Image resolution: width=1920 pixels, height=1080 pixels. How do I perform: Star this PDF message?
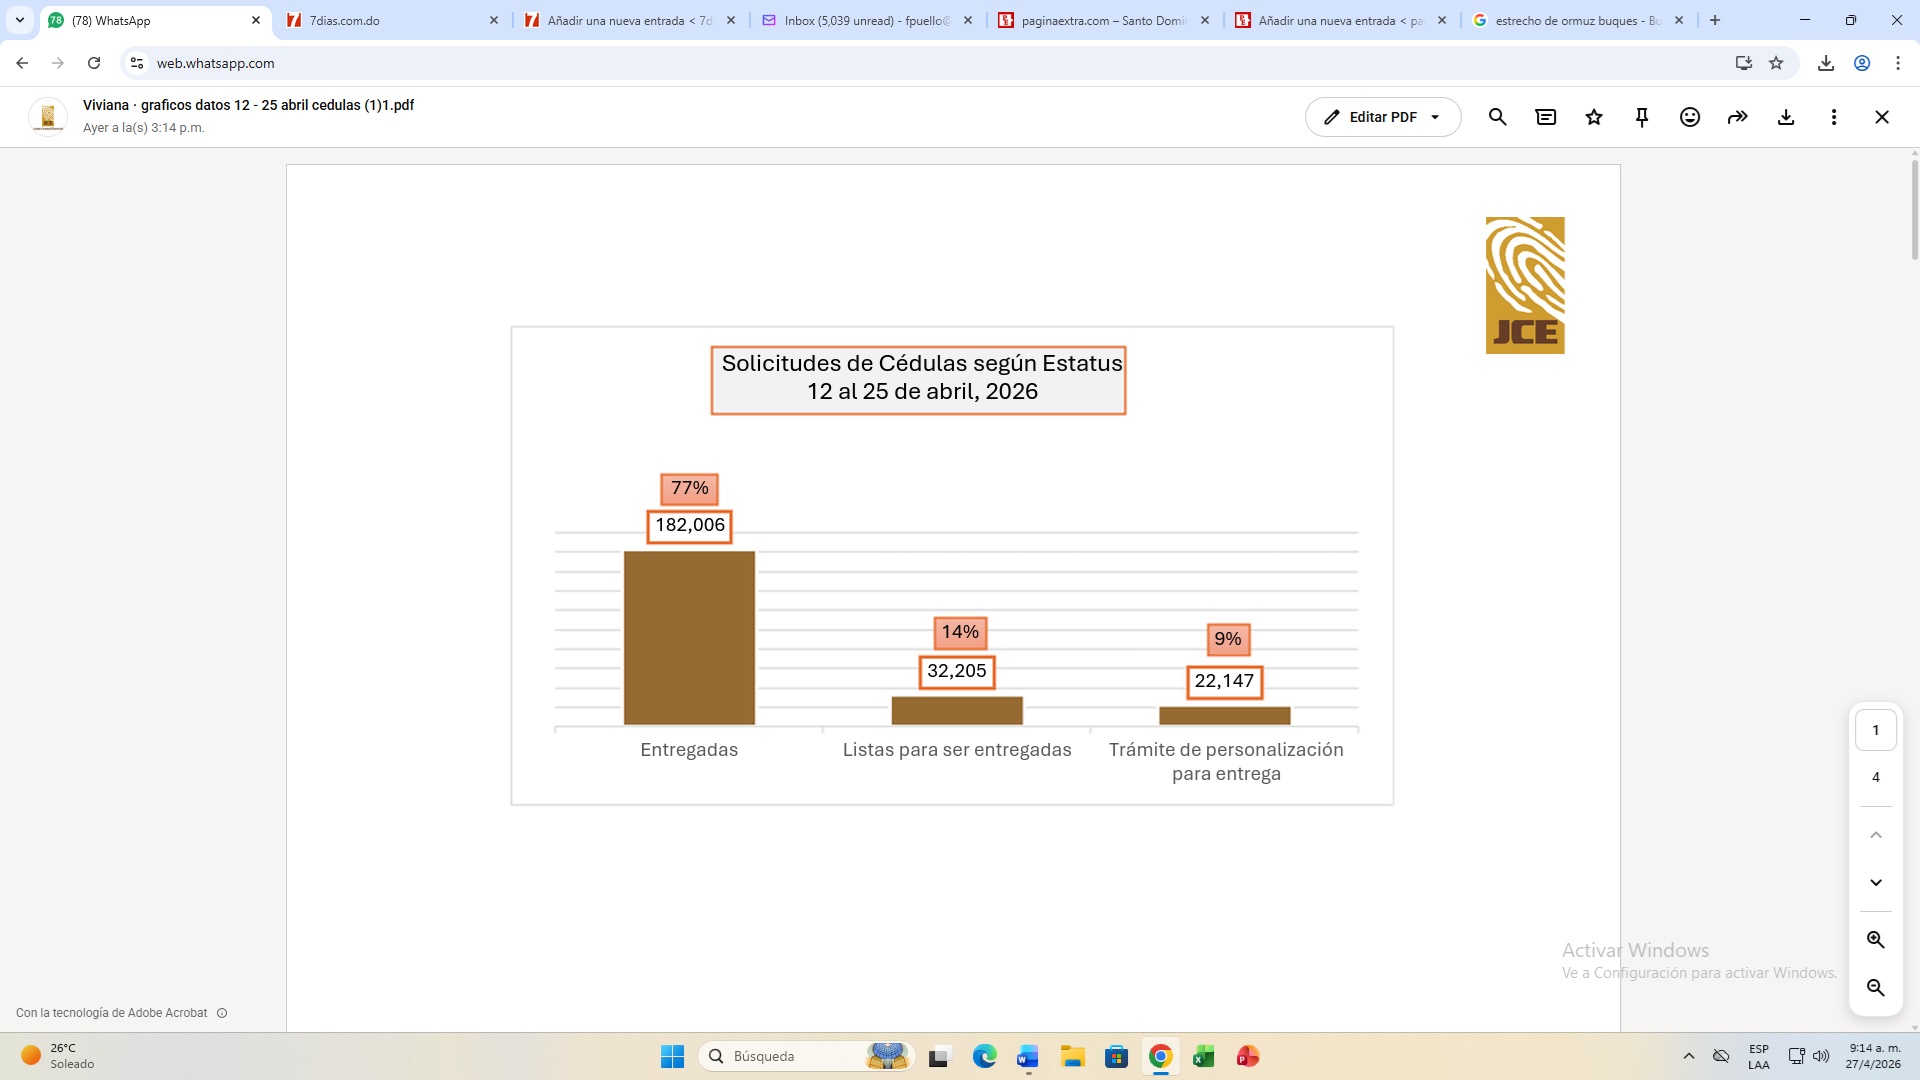click(x=1594, y=117)
